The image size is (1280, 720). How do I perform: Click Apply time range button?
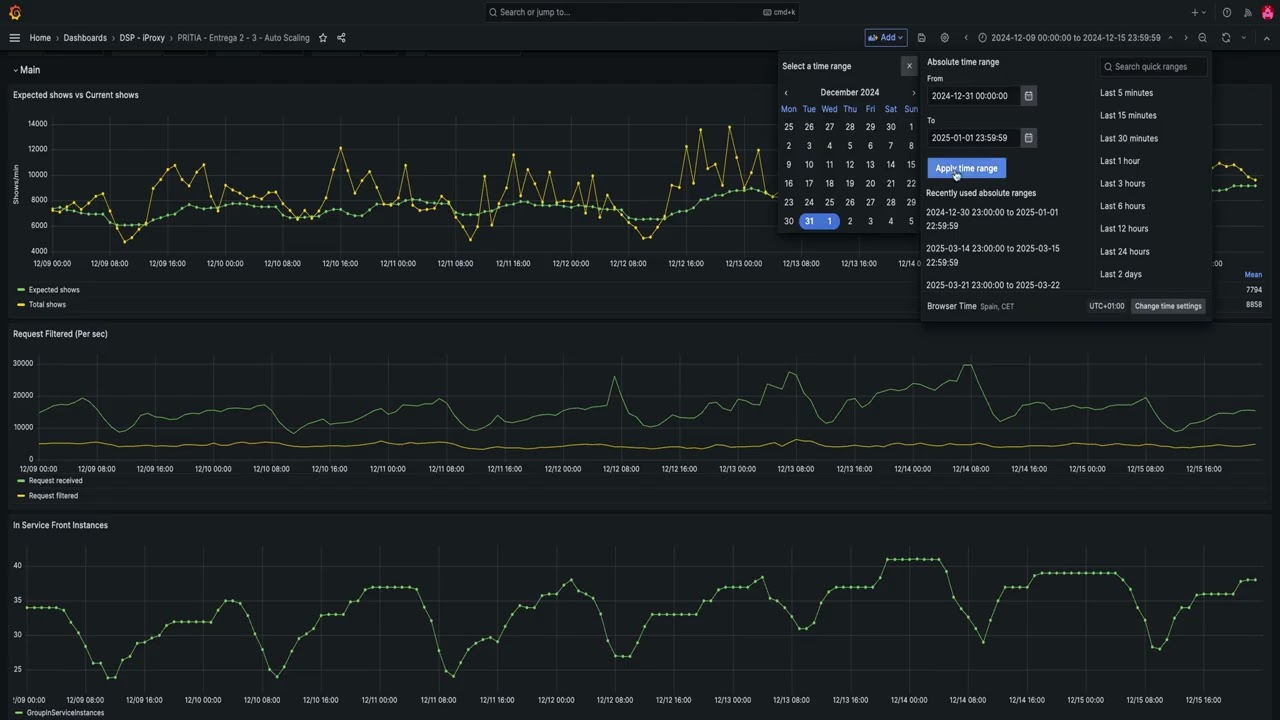(966, 168)
